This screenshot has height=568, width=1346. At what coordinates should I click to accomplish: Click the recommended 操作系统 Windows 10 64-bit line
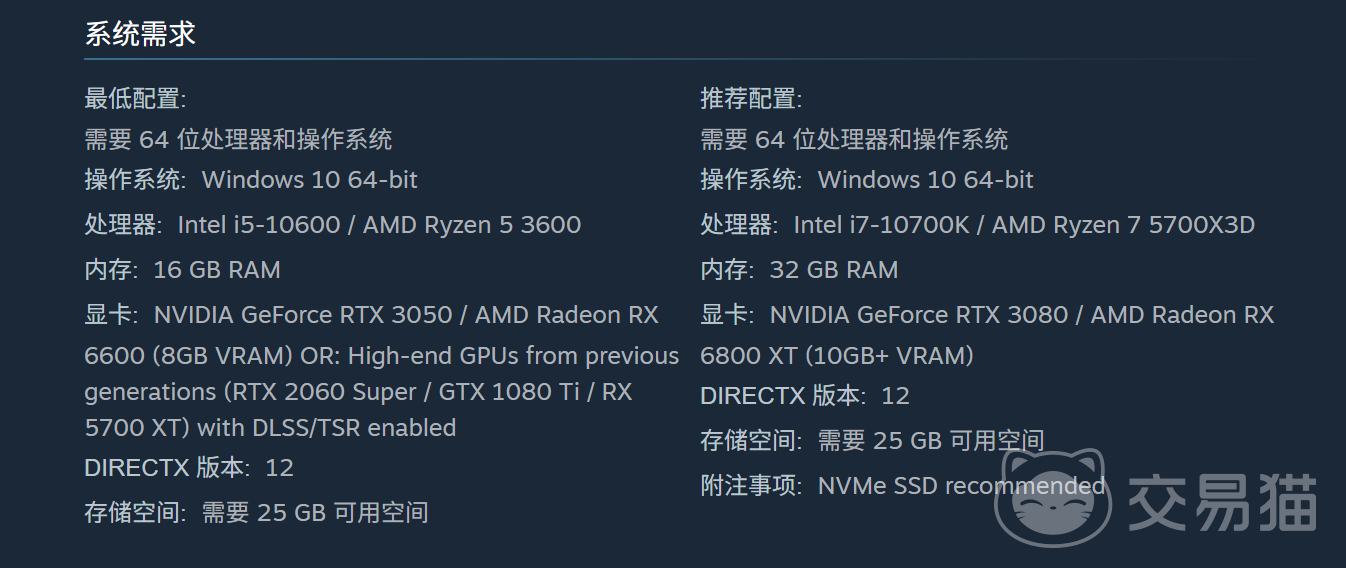tap(867, 180)
